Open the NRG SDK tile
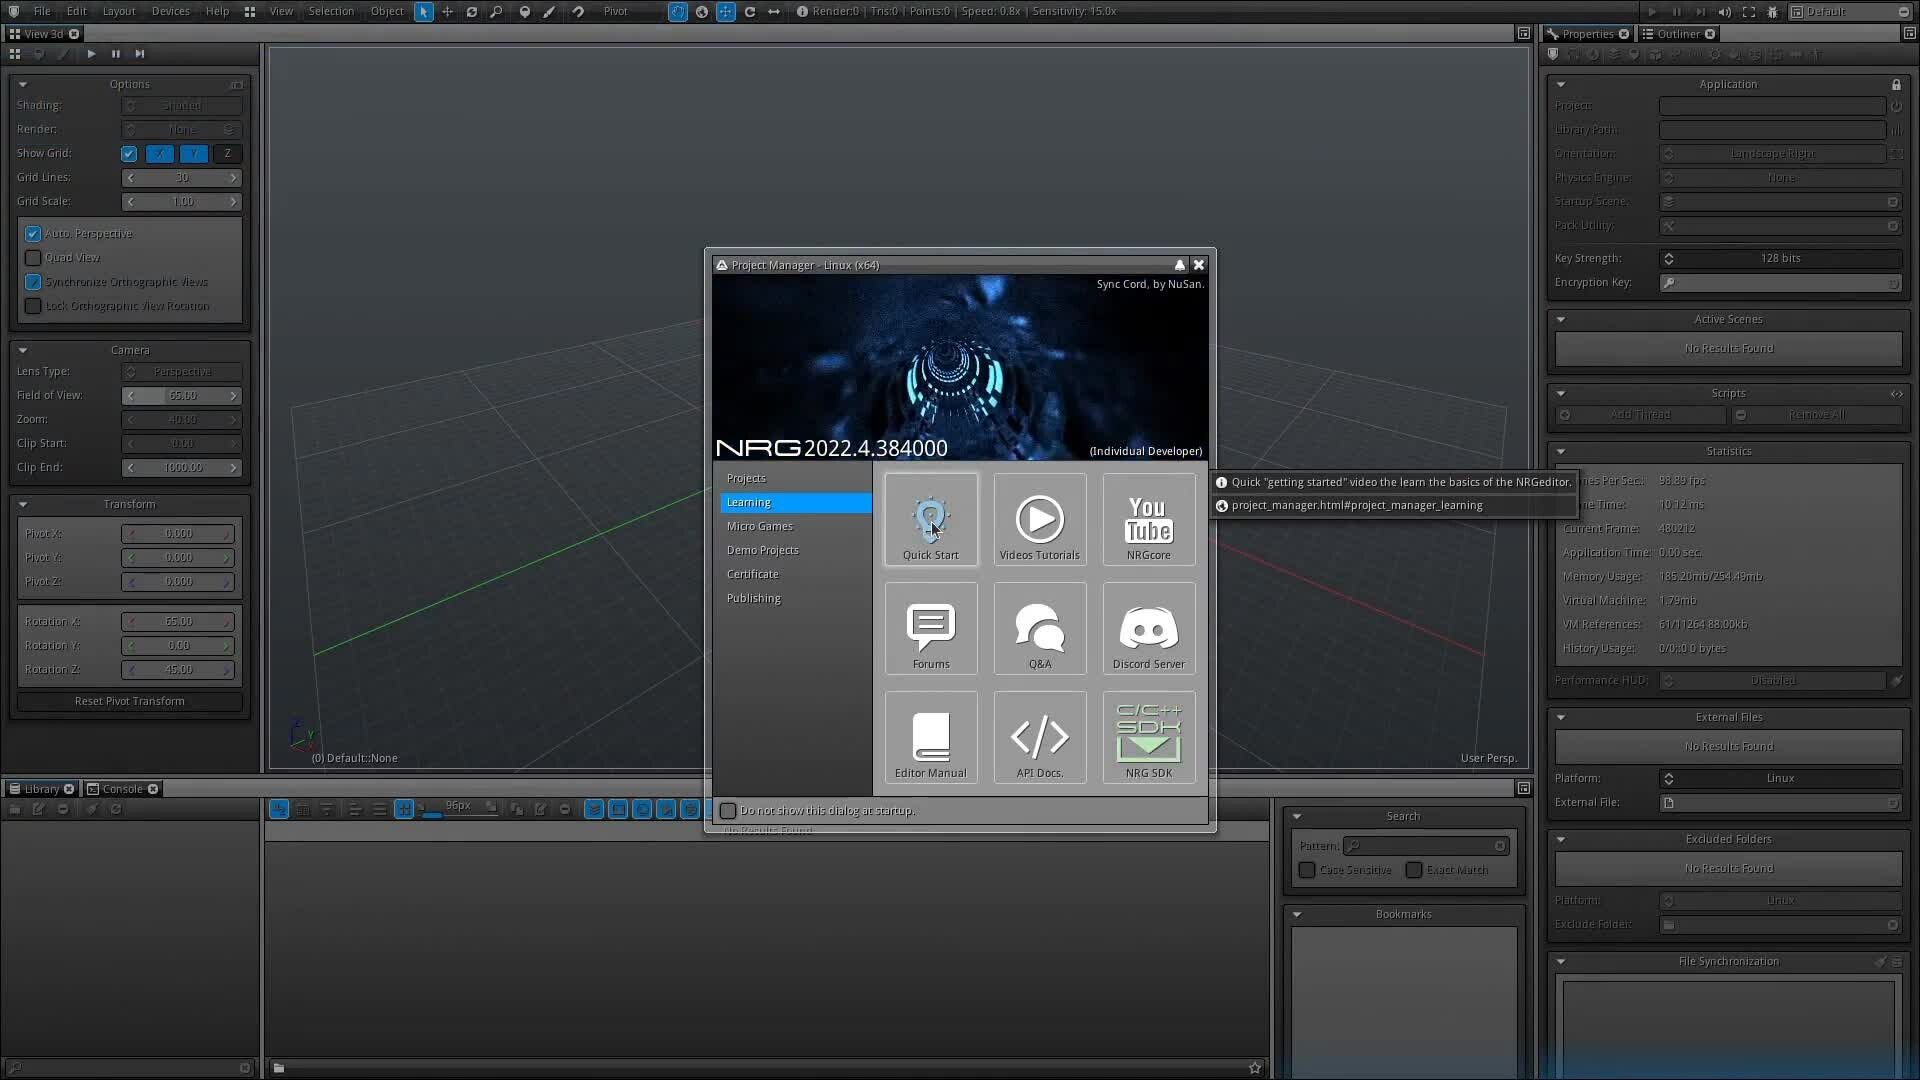The width and height of the screenshot is (1920, 1080). 1148,737
